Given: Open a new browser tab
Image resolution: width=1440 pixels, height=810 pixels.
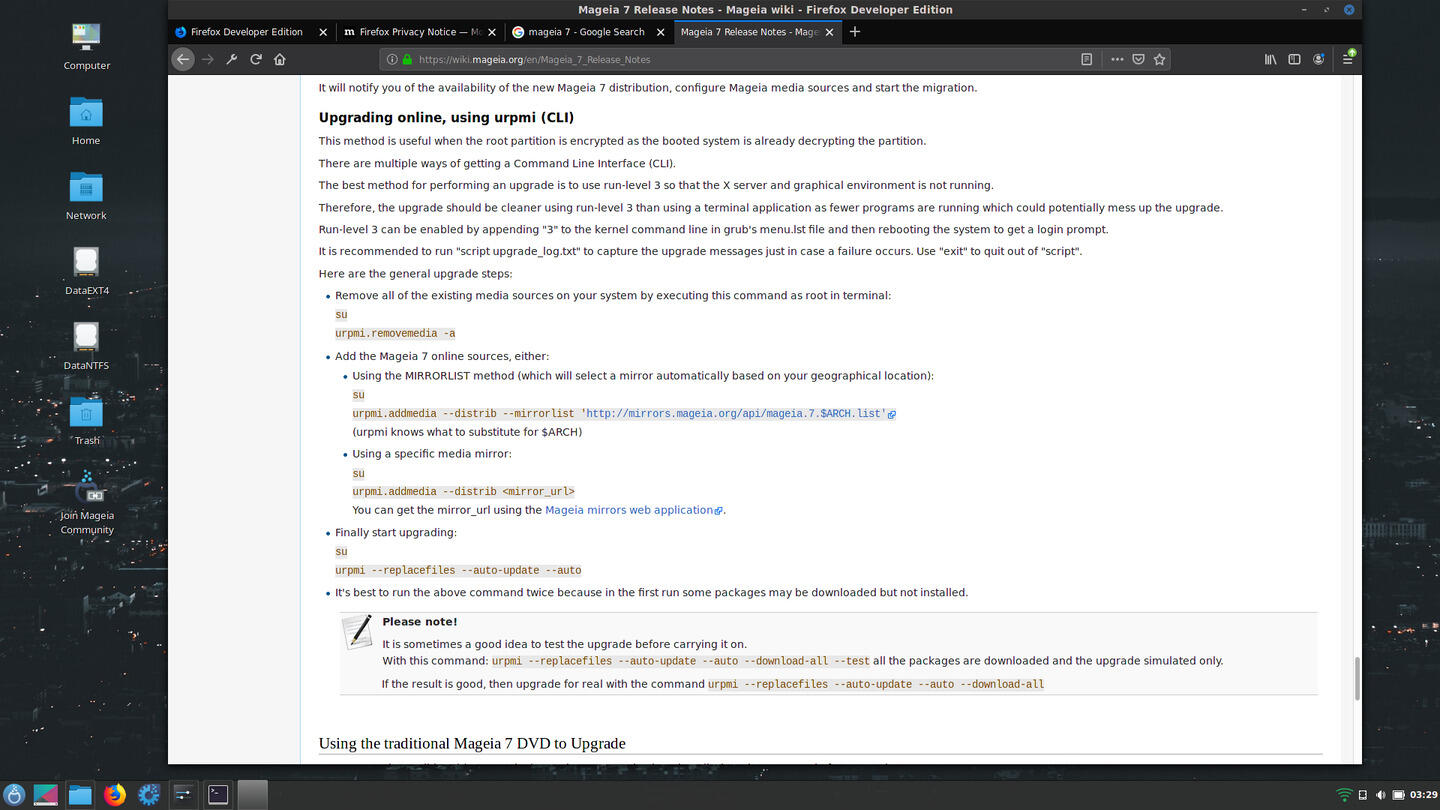Looking at the screenshot, I should click(854, 32).
